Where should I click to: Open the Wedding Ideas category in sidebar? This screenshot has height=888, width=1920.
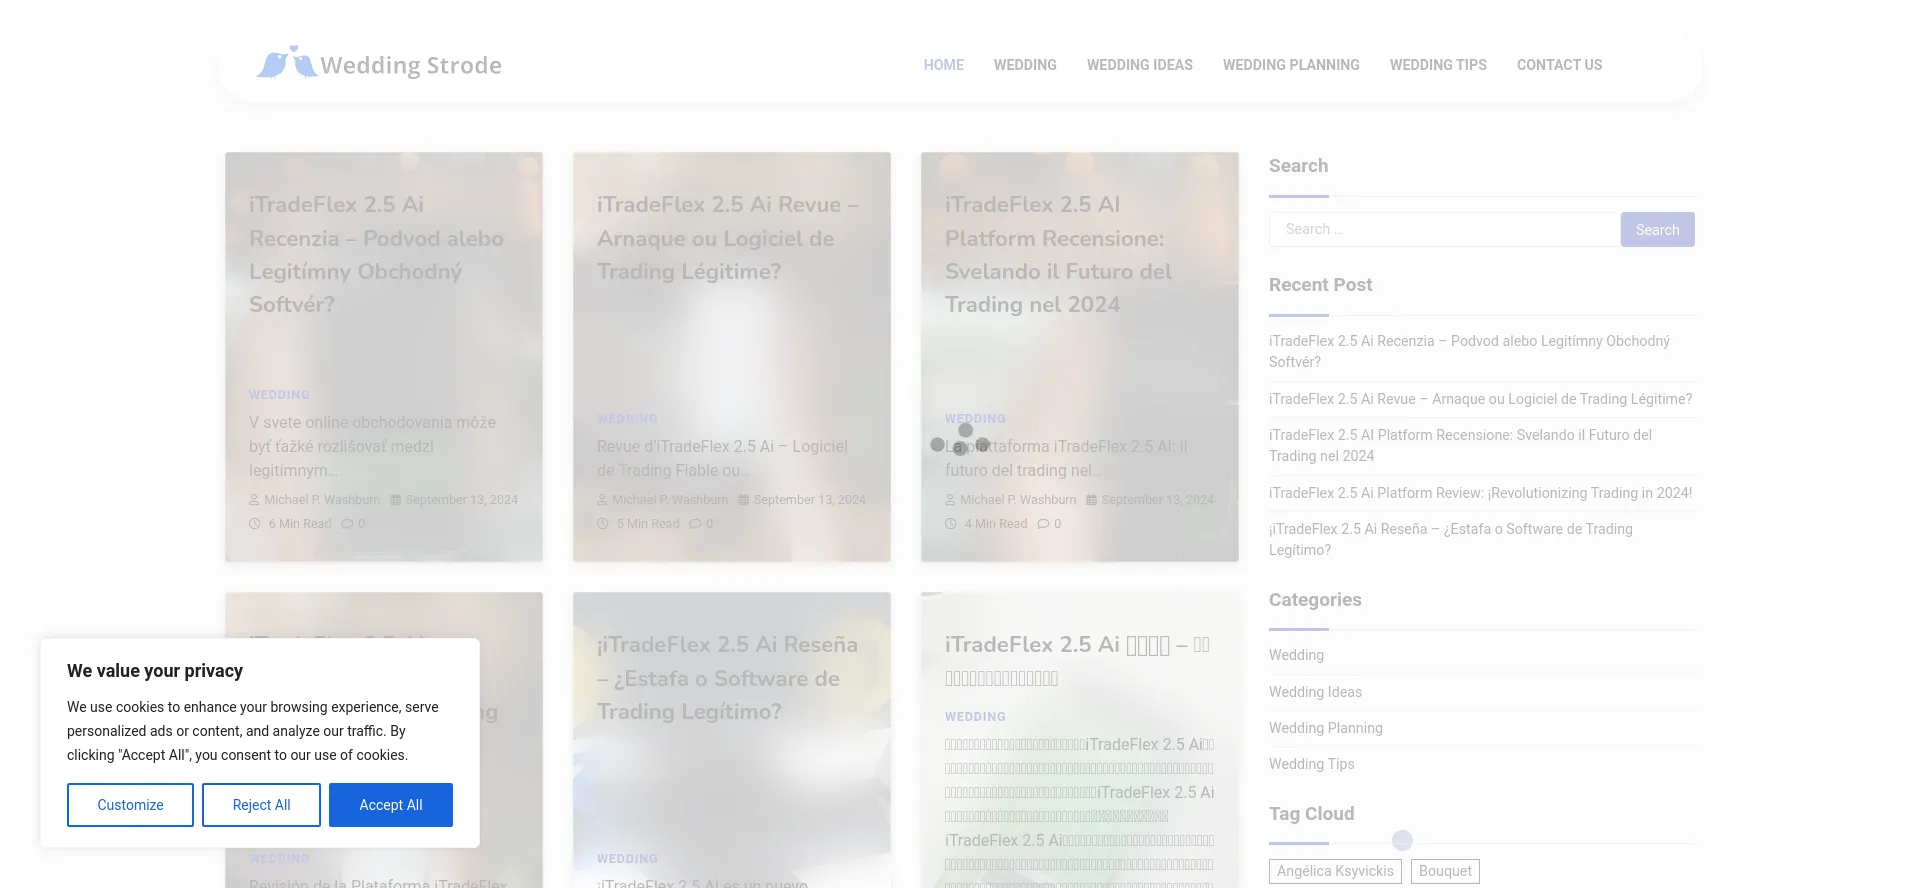click(x=1315, y=692)
